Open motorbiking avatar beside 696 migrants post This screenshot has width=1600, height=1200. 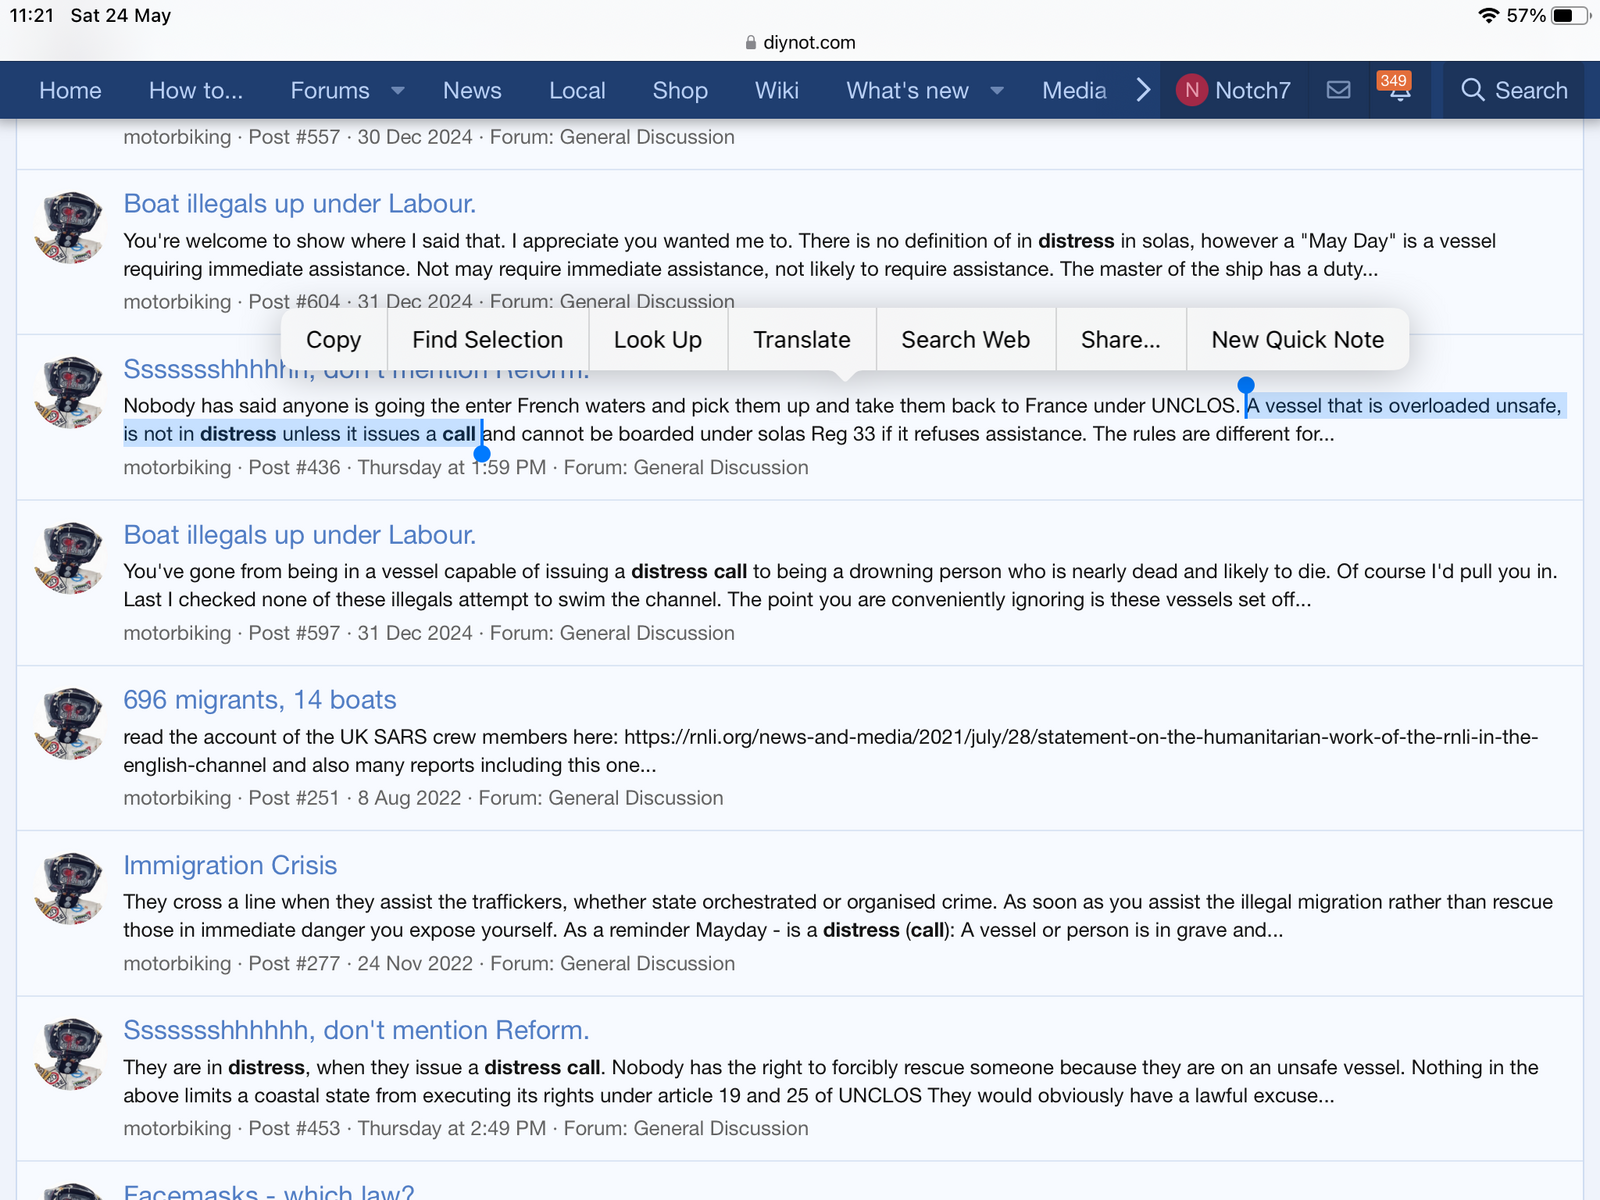click(69, 723)
